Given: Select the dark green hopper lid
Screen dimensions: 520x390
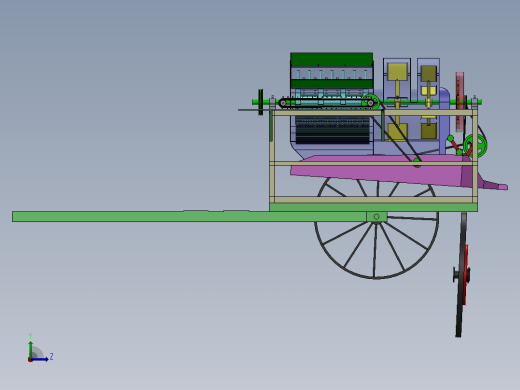Looking at the screenshot, I should pyautogui.click(x=331, y=59).
